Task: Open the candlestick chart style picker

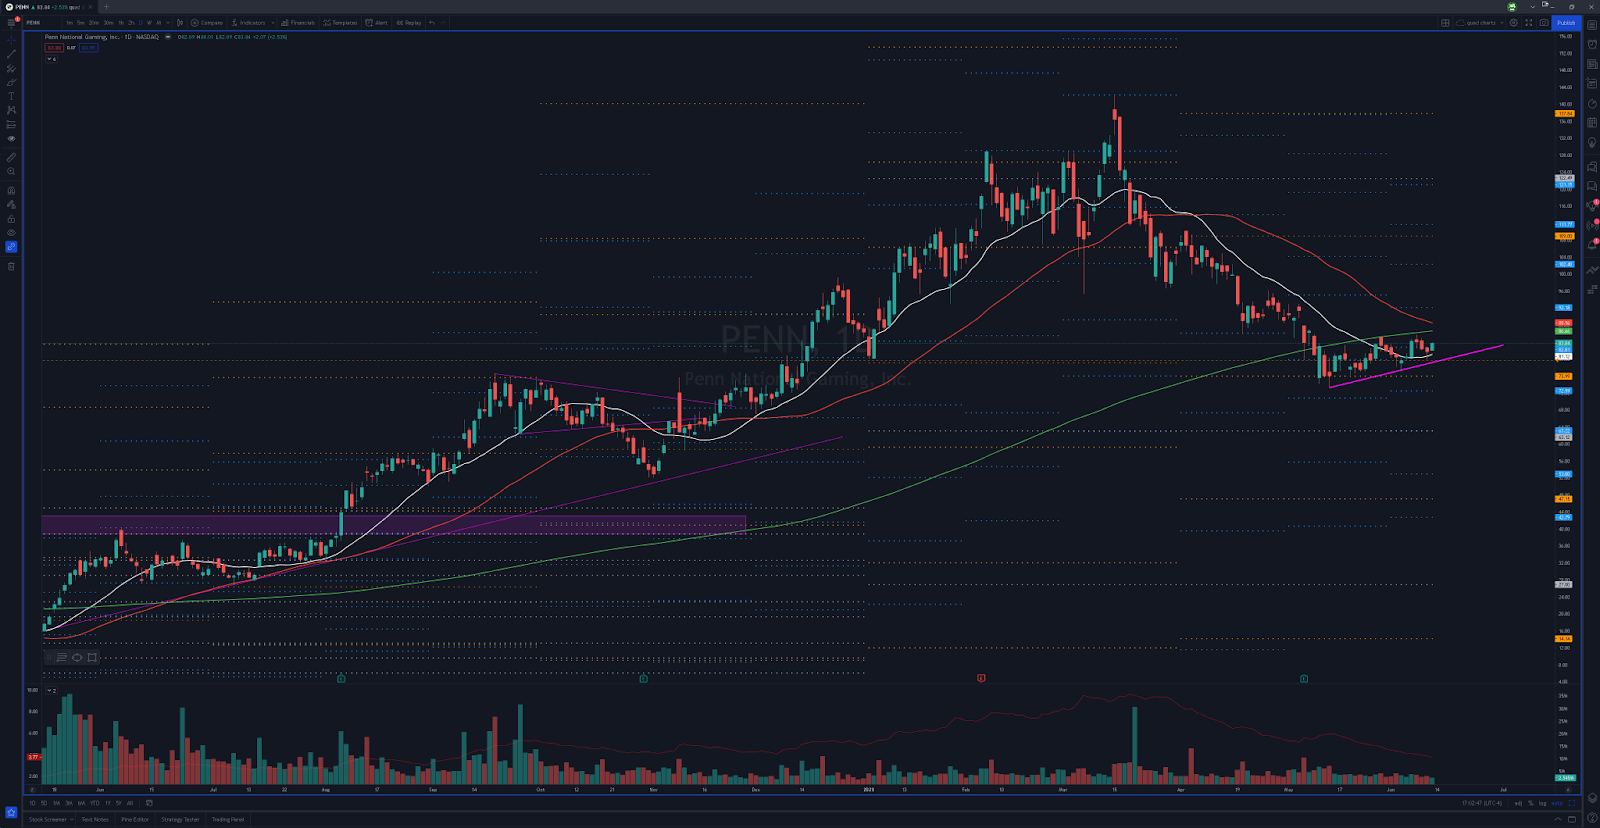Action: tap(180, 22)
